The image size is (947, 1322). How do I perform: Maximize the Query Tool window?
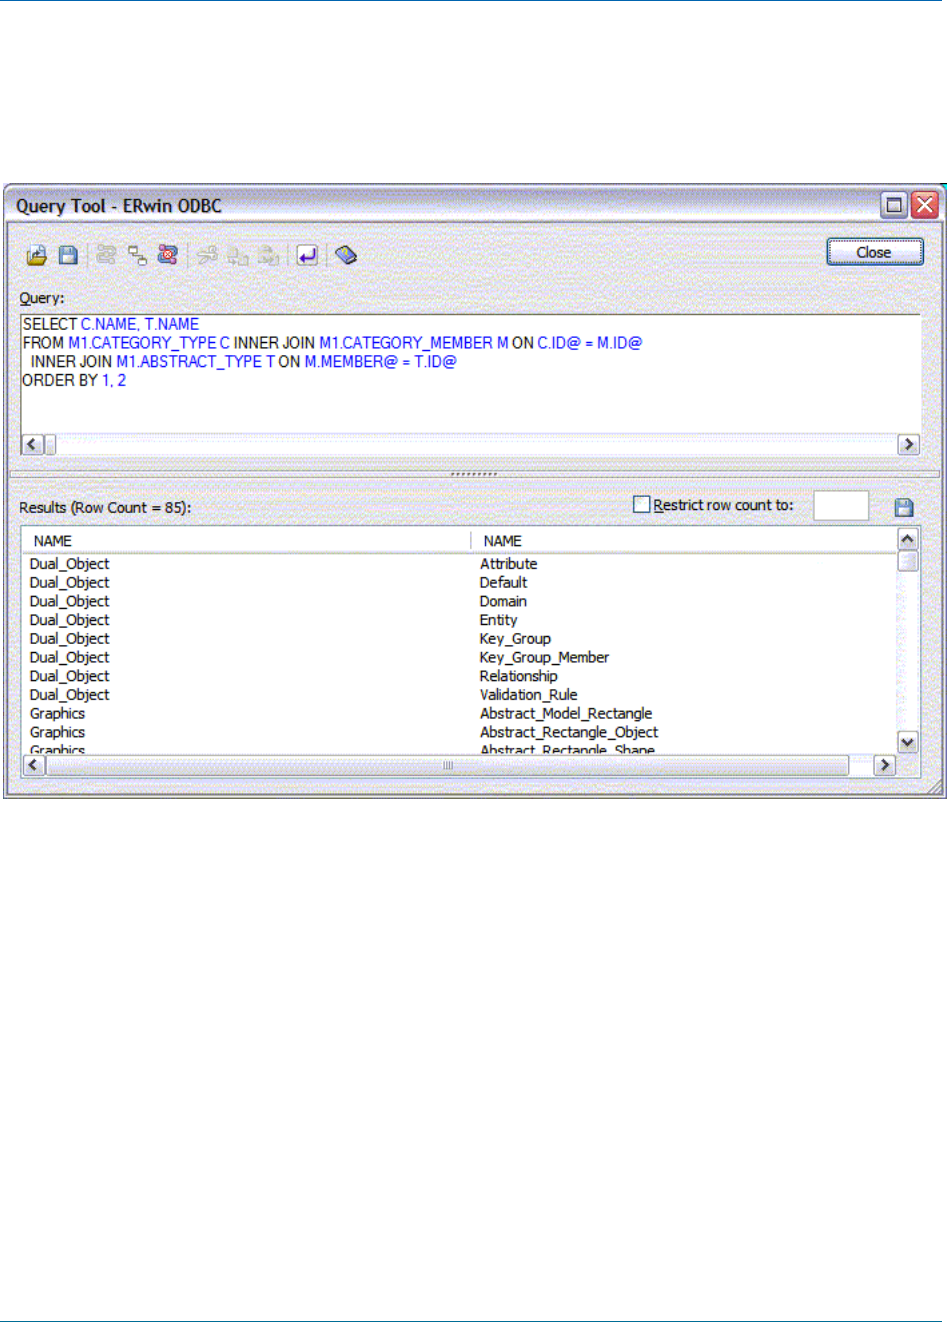pos(894,205)
